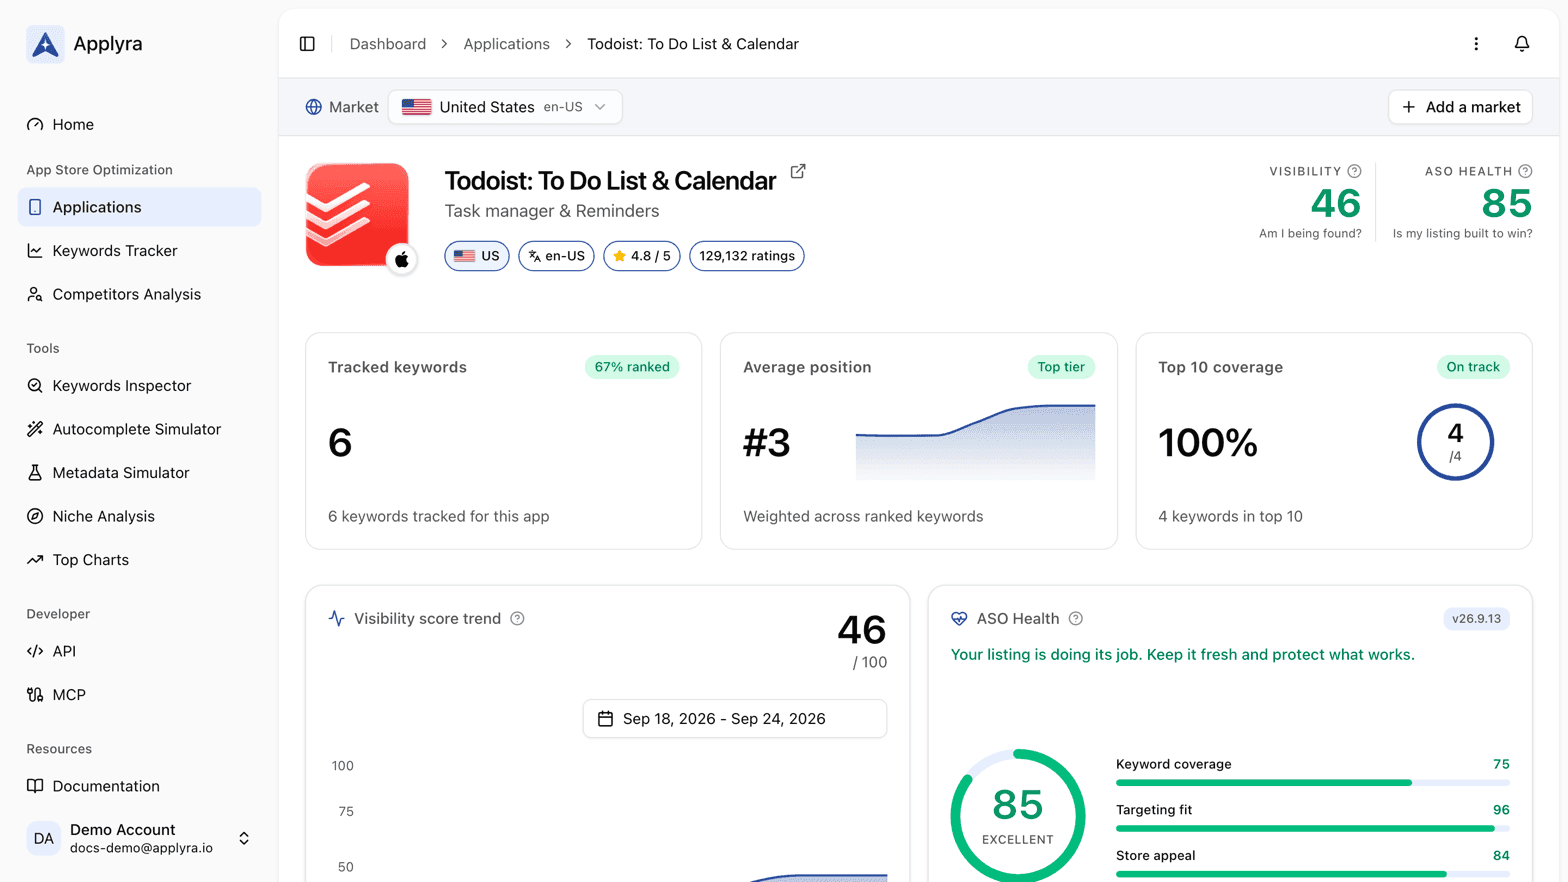Click '4 keywords in top 10' text
Screen dimensions: 1568x882
click(x=1230, y=516)
